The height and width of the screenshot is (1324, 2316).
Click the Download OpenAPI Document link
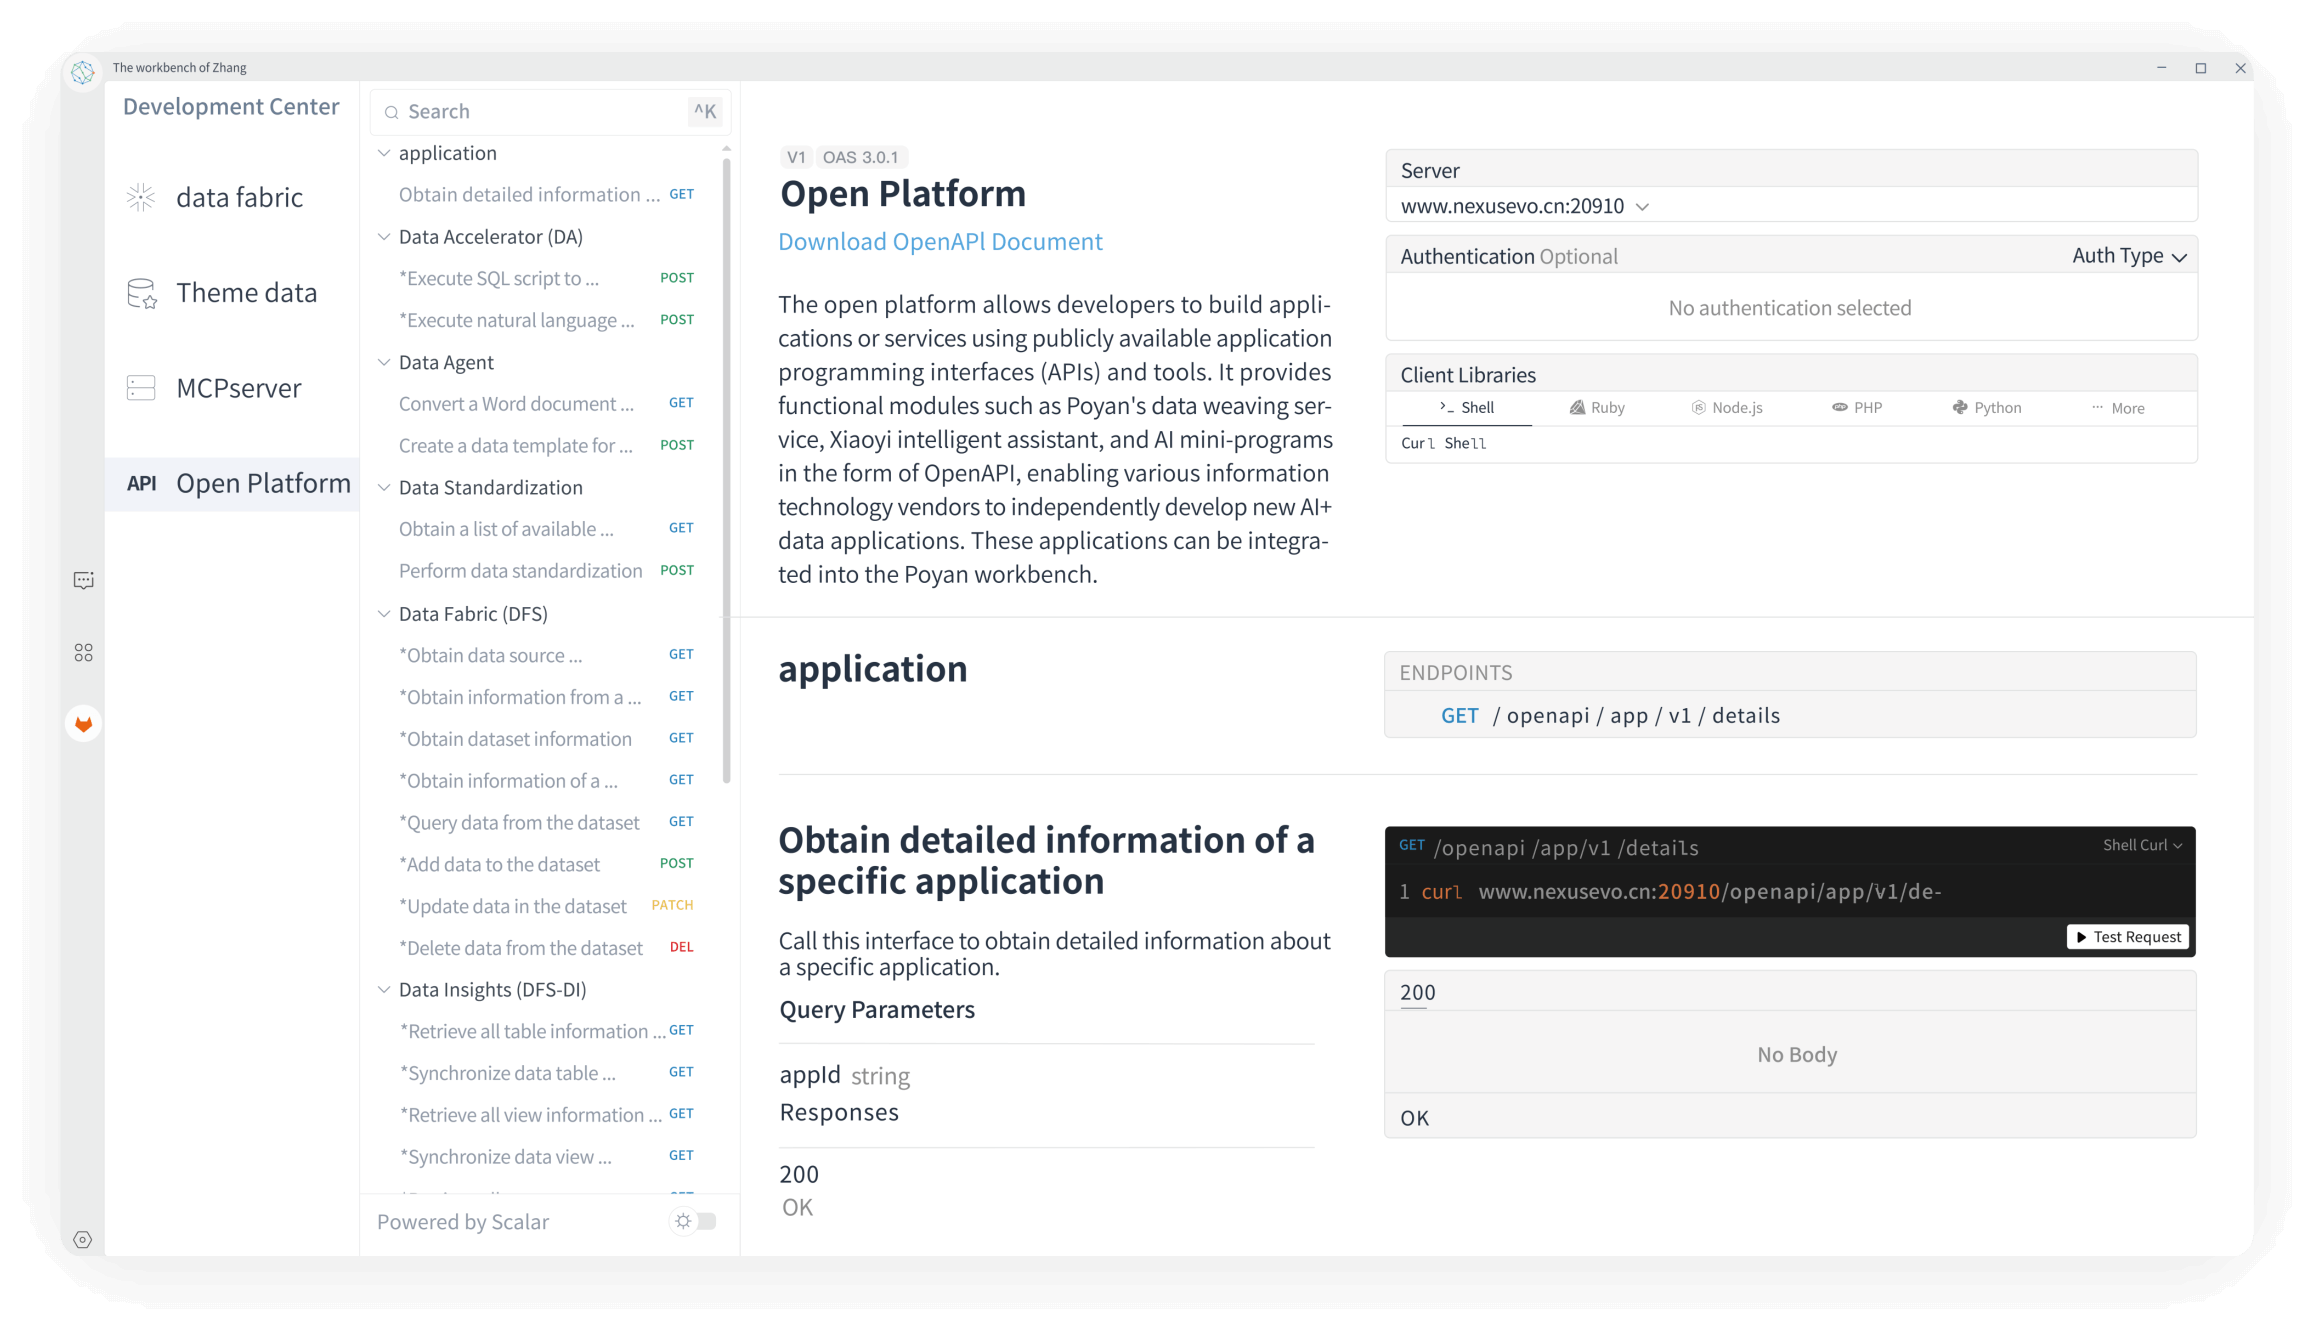pos(940,241)
